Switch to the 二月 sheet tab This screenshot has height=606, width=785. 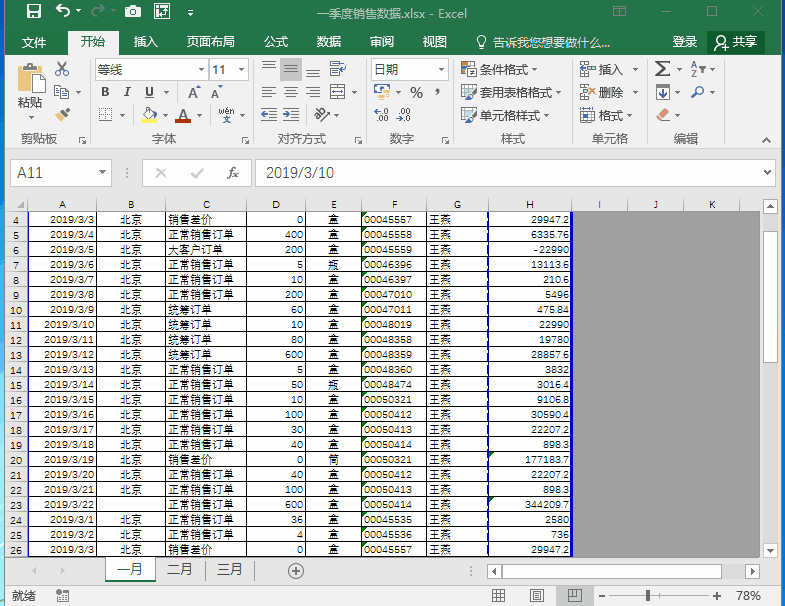coord(180,570)
